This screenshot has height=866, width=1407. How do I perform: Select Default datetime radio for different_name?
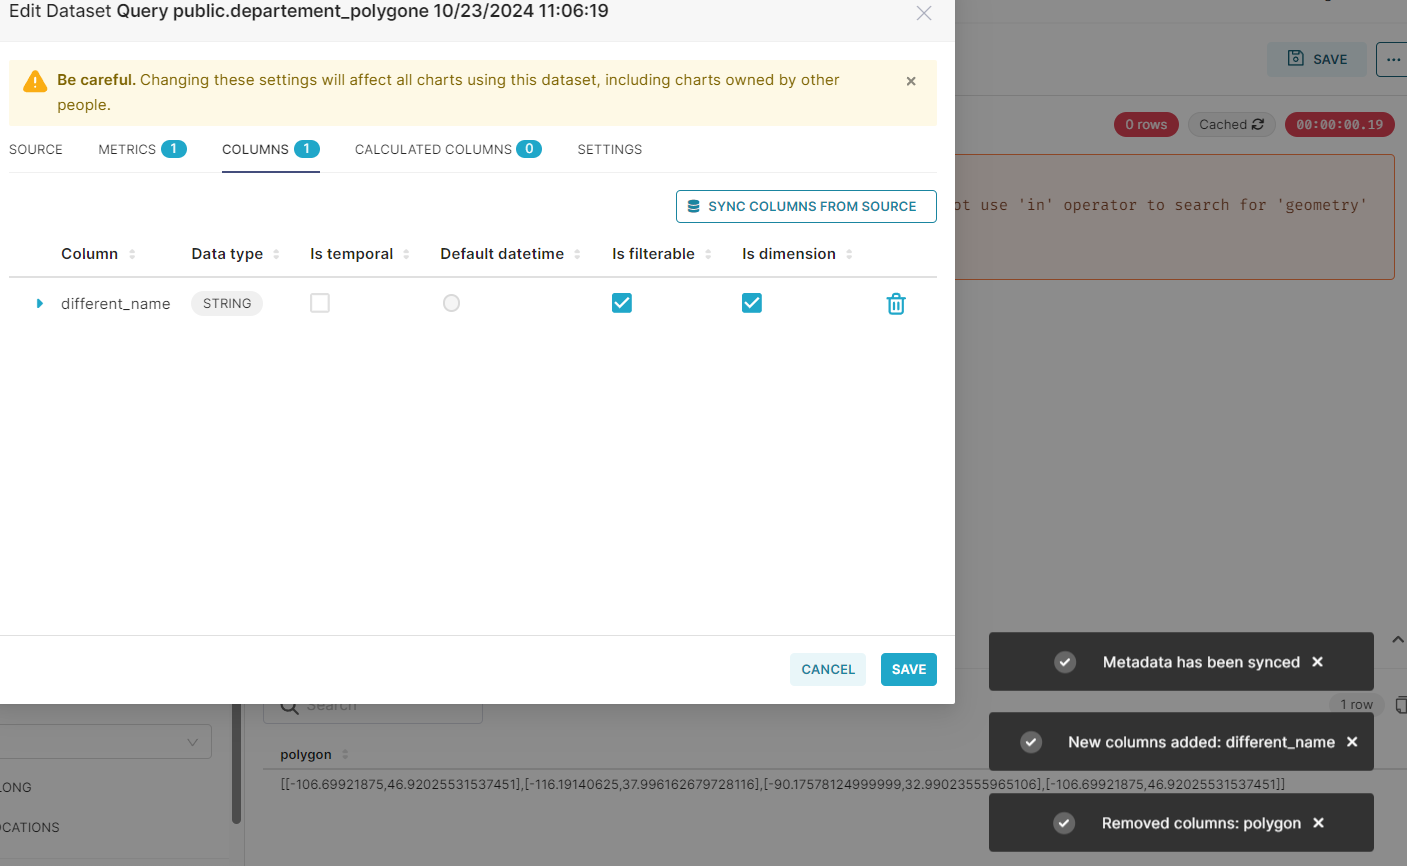click(x=451, y=303)
